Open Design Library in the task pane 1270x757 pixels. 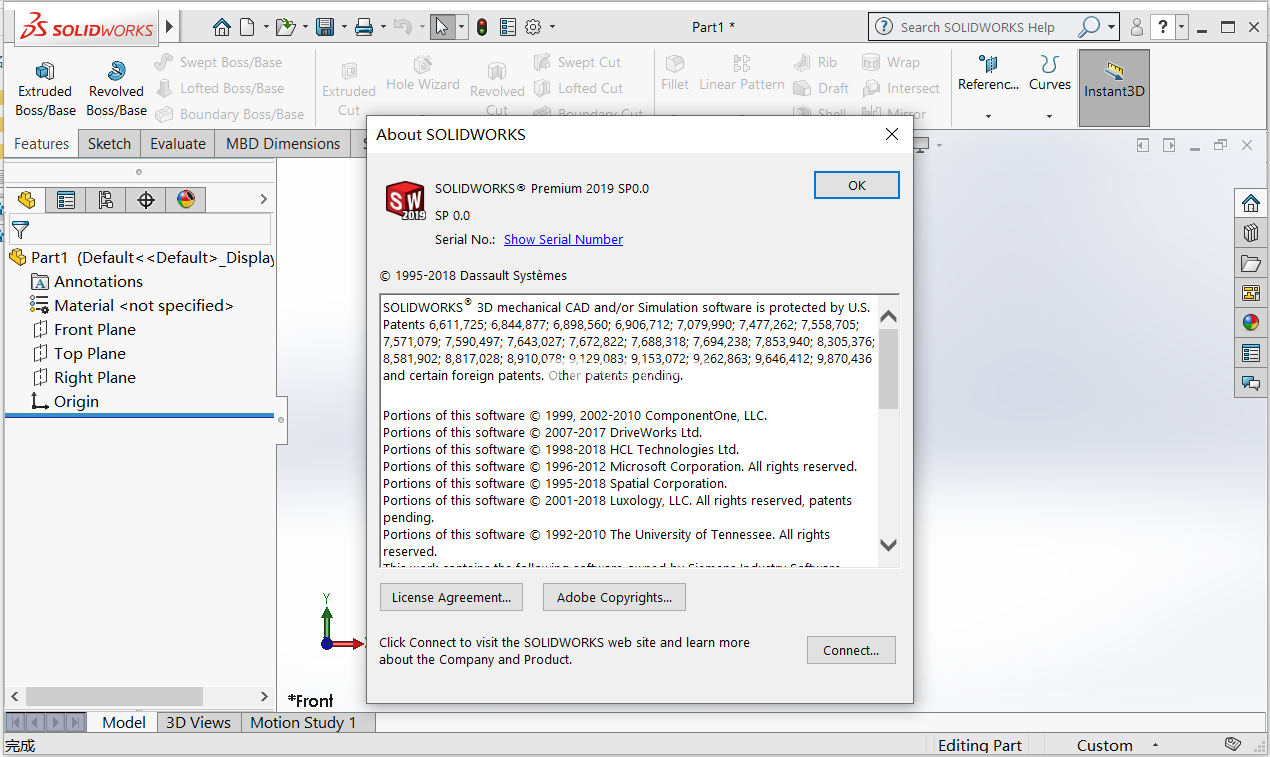tap(1251, 234)
